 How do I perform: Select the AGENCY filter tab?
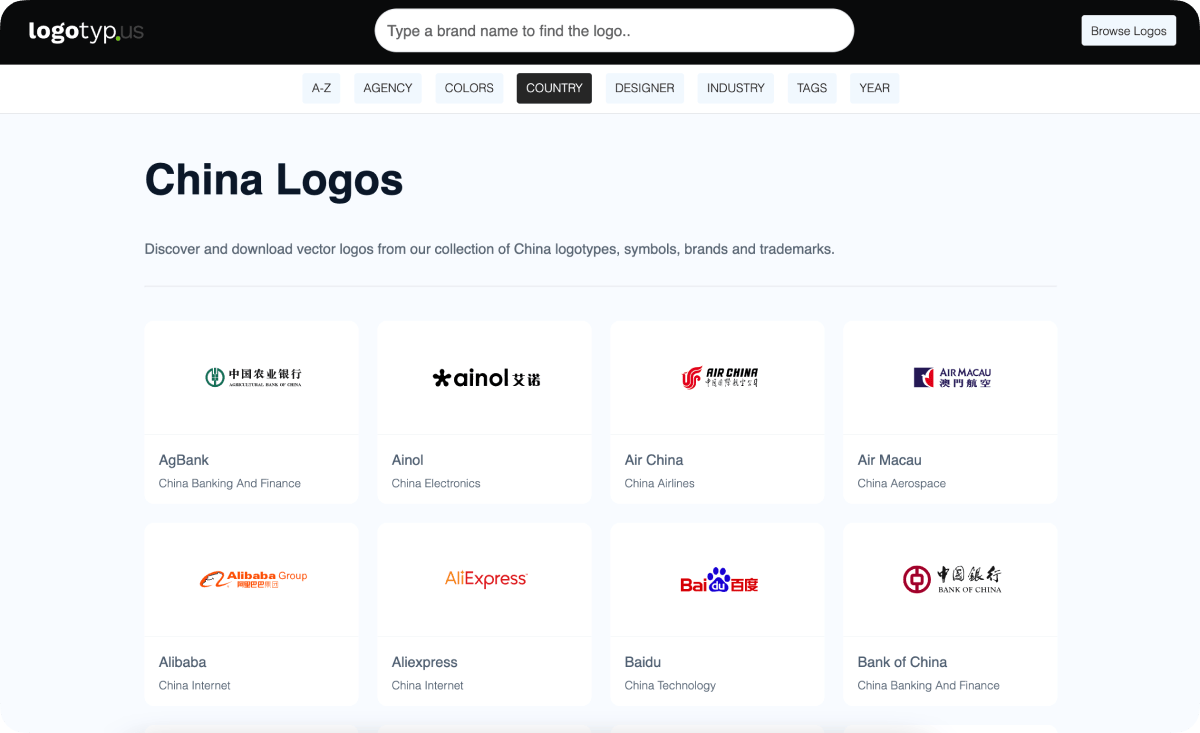click(388, 88)
